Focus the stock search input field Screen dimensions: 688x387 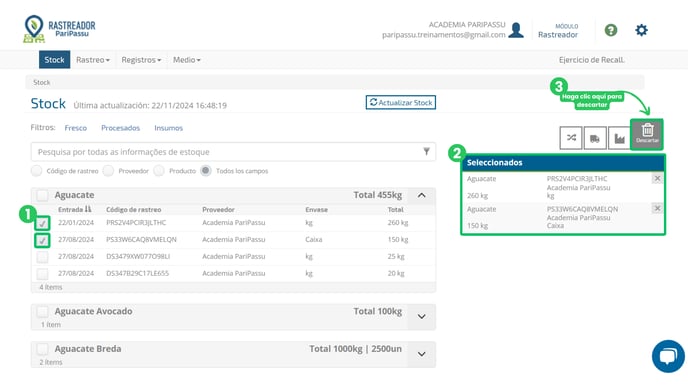coord(233,152)
